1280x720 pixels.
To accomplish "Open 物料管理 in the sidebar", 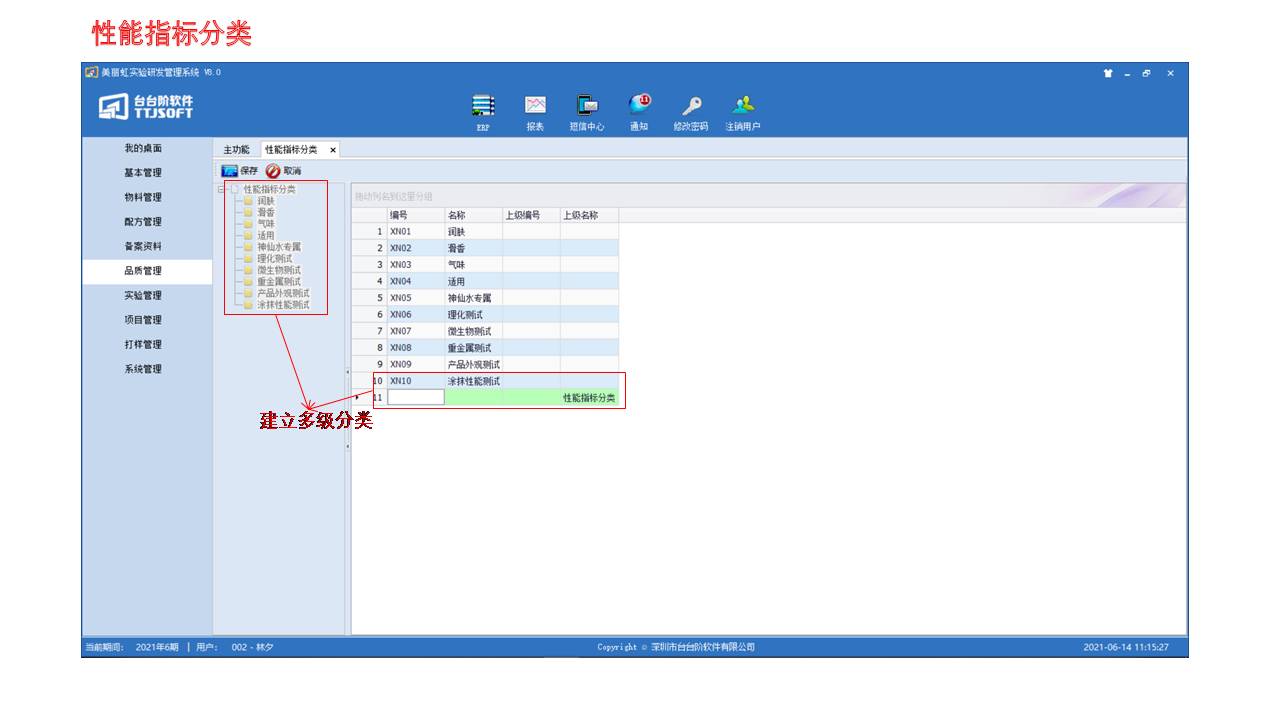I will pyautogui.click(x=143, y=197).
